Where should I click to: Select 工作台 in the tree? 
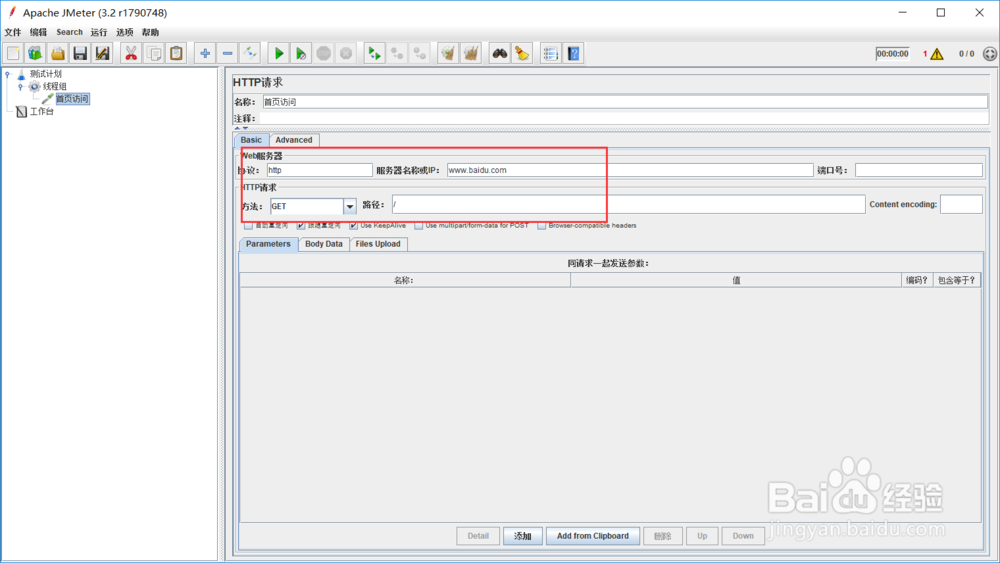pyautogui.click(x=42, y=112)
